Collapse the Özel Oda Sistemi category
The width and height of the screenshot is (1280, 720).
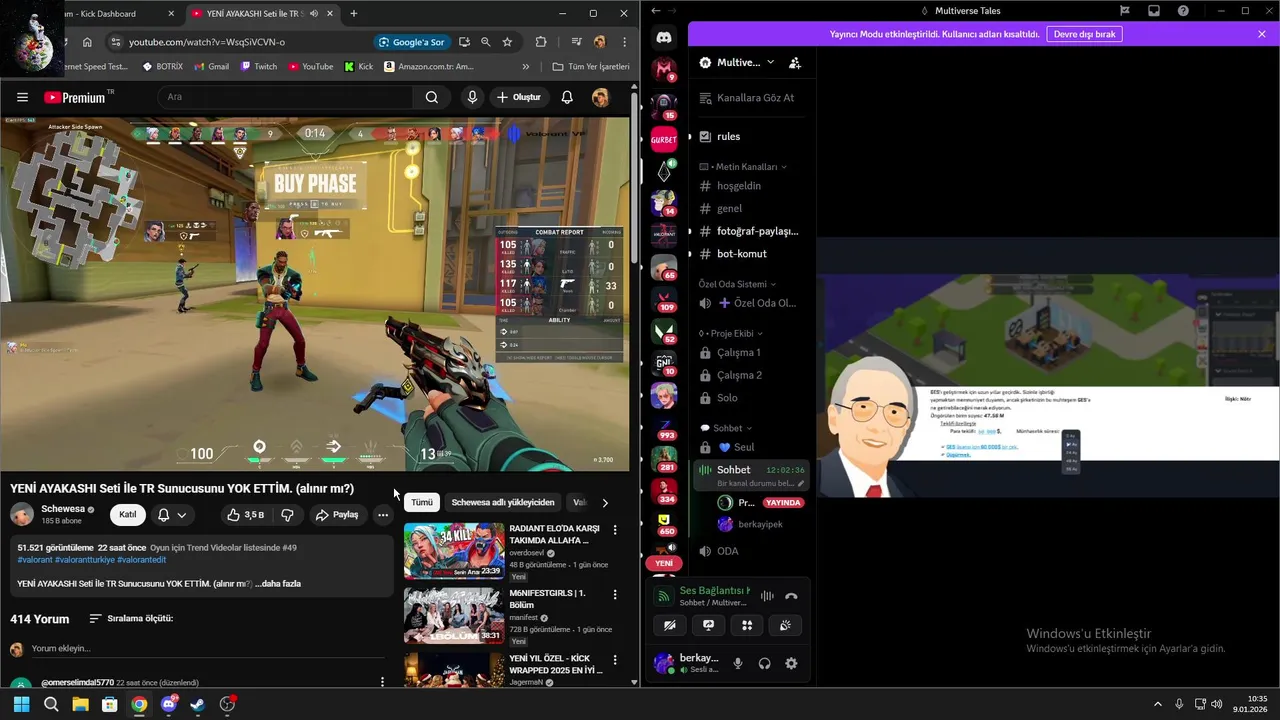click(737, 284)
